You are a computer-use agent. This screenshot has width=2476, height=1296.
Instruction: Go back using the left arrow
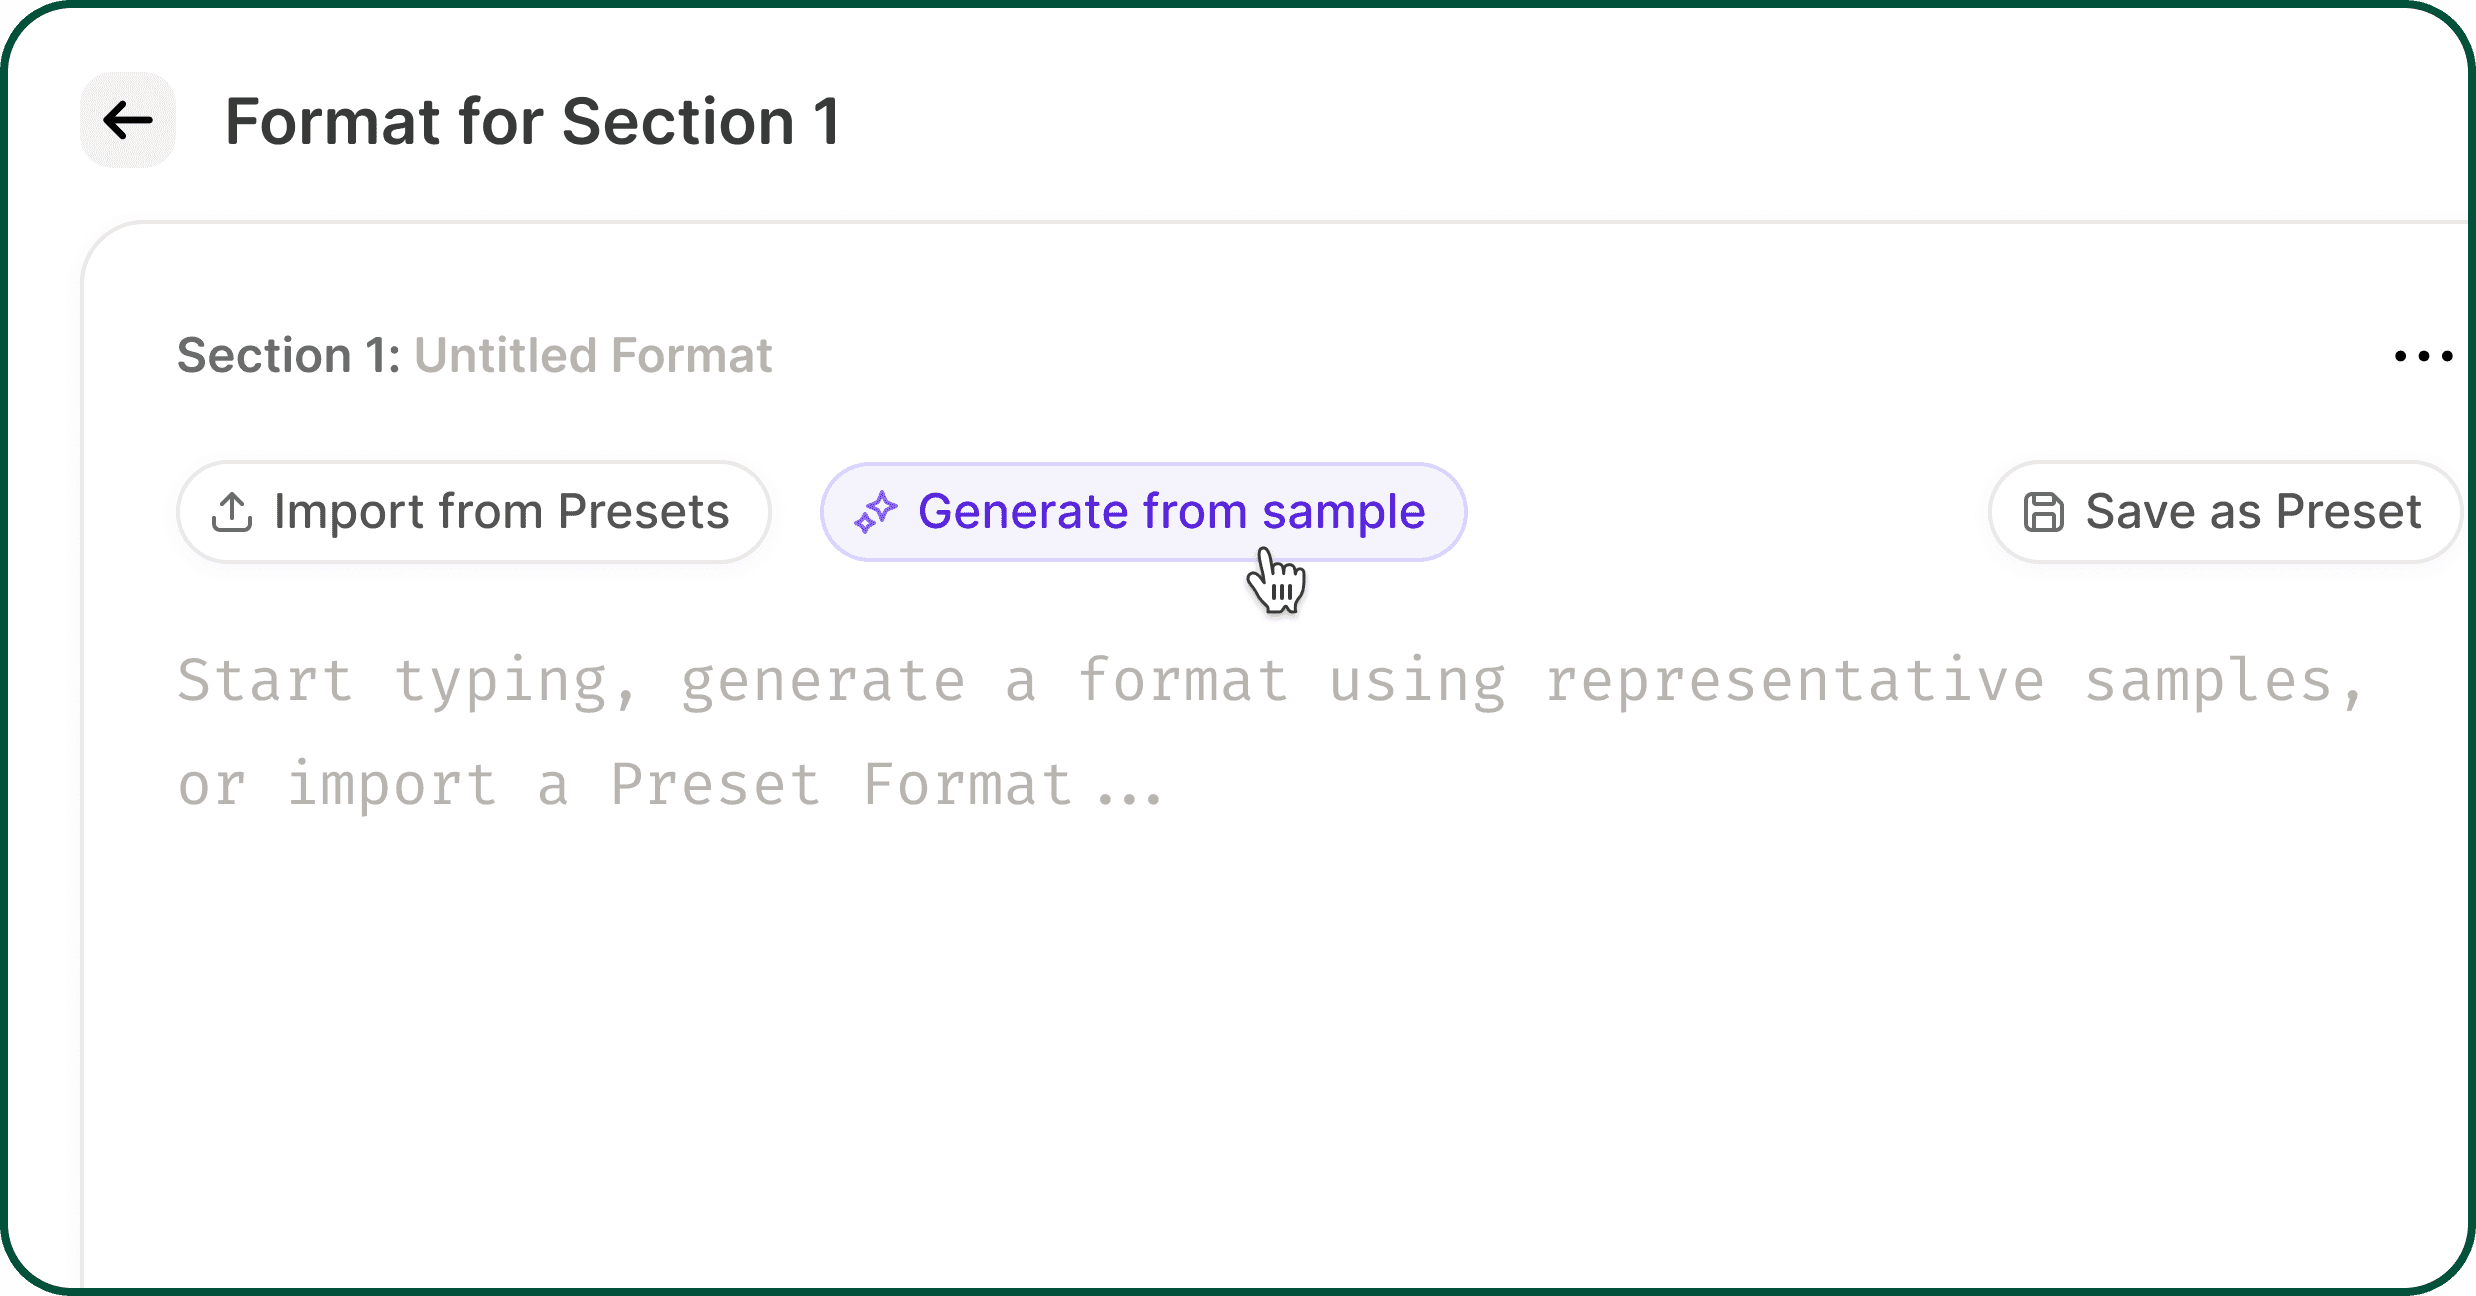coord(128,120)
